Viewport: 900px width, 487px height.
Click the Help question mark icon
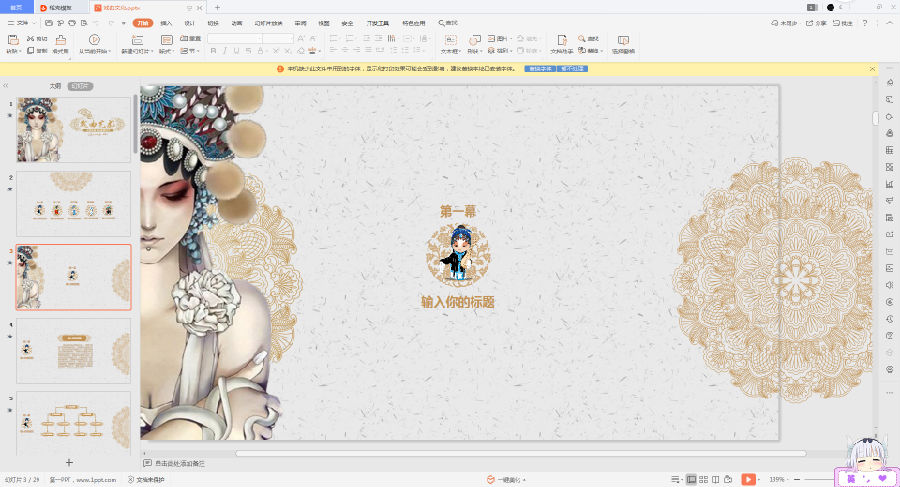pos(864,23)
